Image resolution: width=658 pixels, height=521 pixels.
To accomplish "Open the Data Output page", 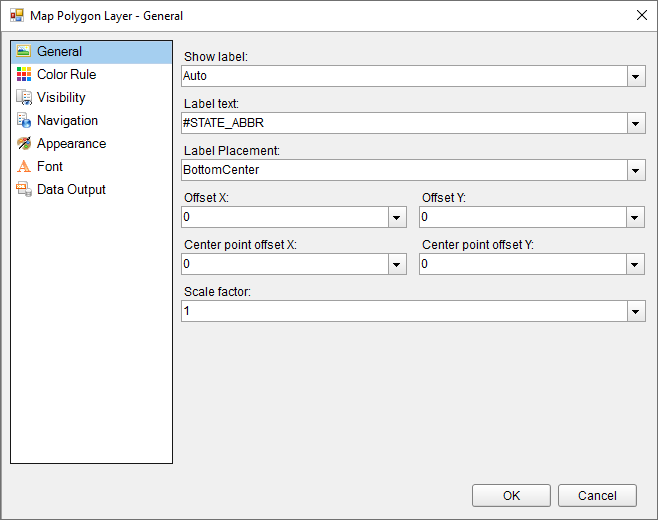I will click(71, 190).
